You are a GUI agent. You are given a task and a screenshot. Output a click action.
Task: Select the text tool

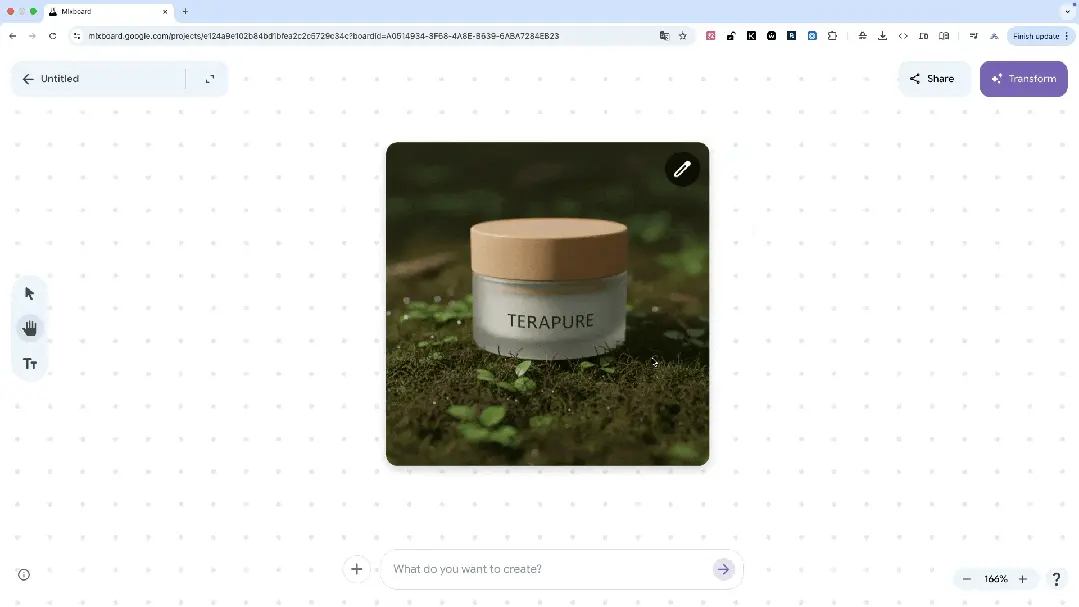point(30,364)
